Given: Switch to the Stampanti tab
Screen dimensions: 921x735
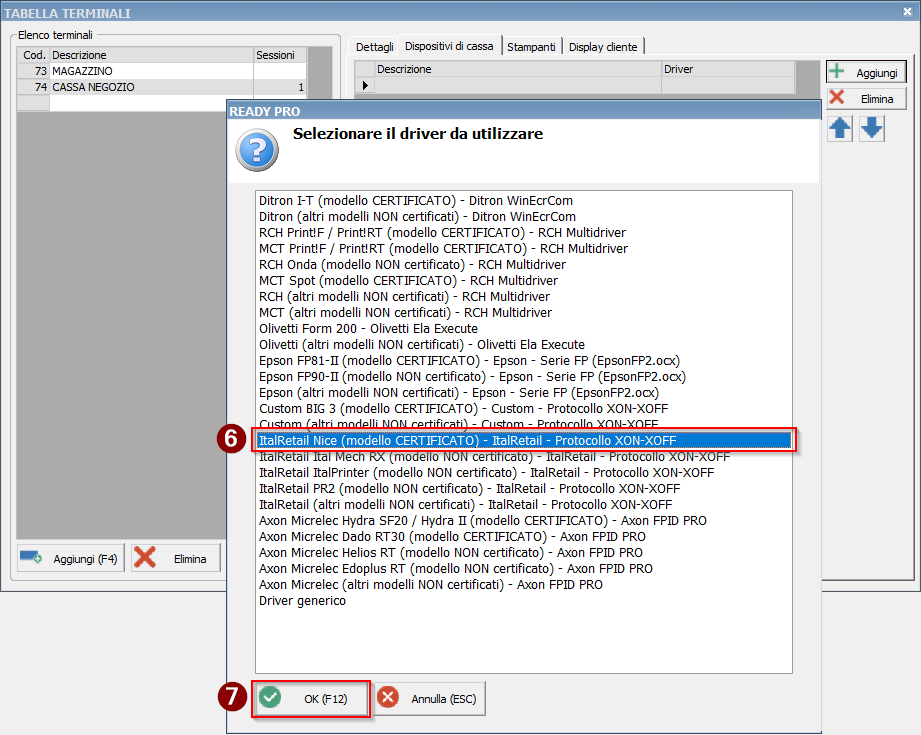Looking at the screenshot, I should point(531,47).
